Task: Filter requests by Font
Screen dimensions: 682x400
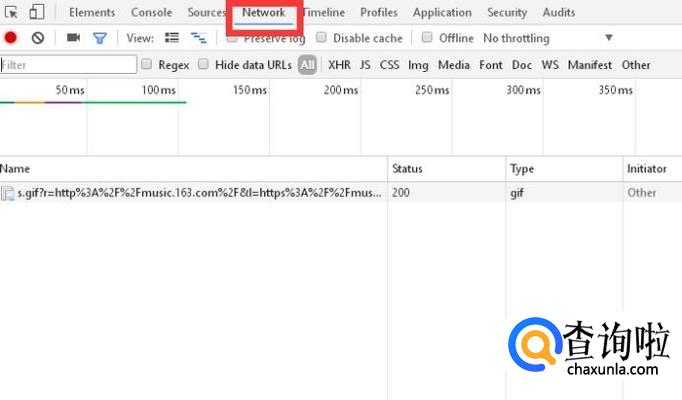Action: click(491, 65)
